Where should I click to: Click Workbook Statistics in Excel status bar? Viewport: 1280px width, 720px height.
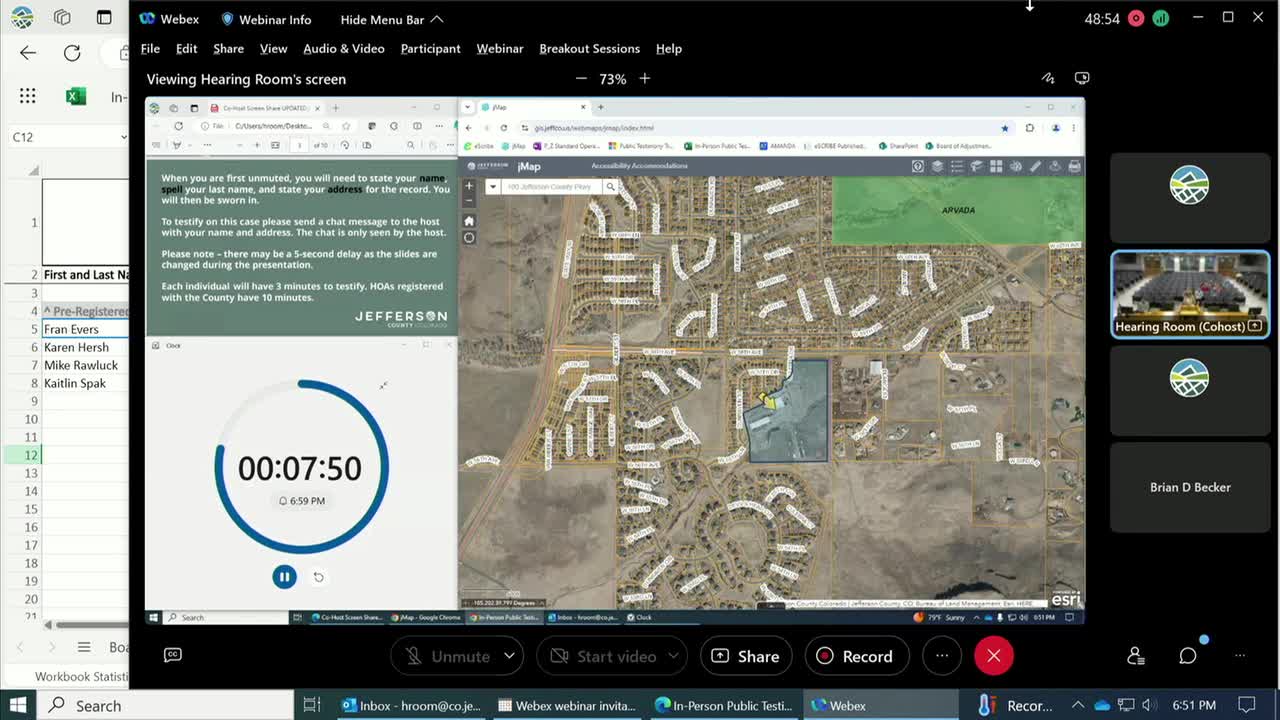[80, 677]
